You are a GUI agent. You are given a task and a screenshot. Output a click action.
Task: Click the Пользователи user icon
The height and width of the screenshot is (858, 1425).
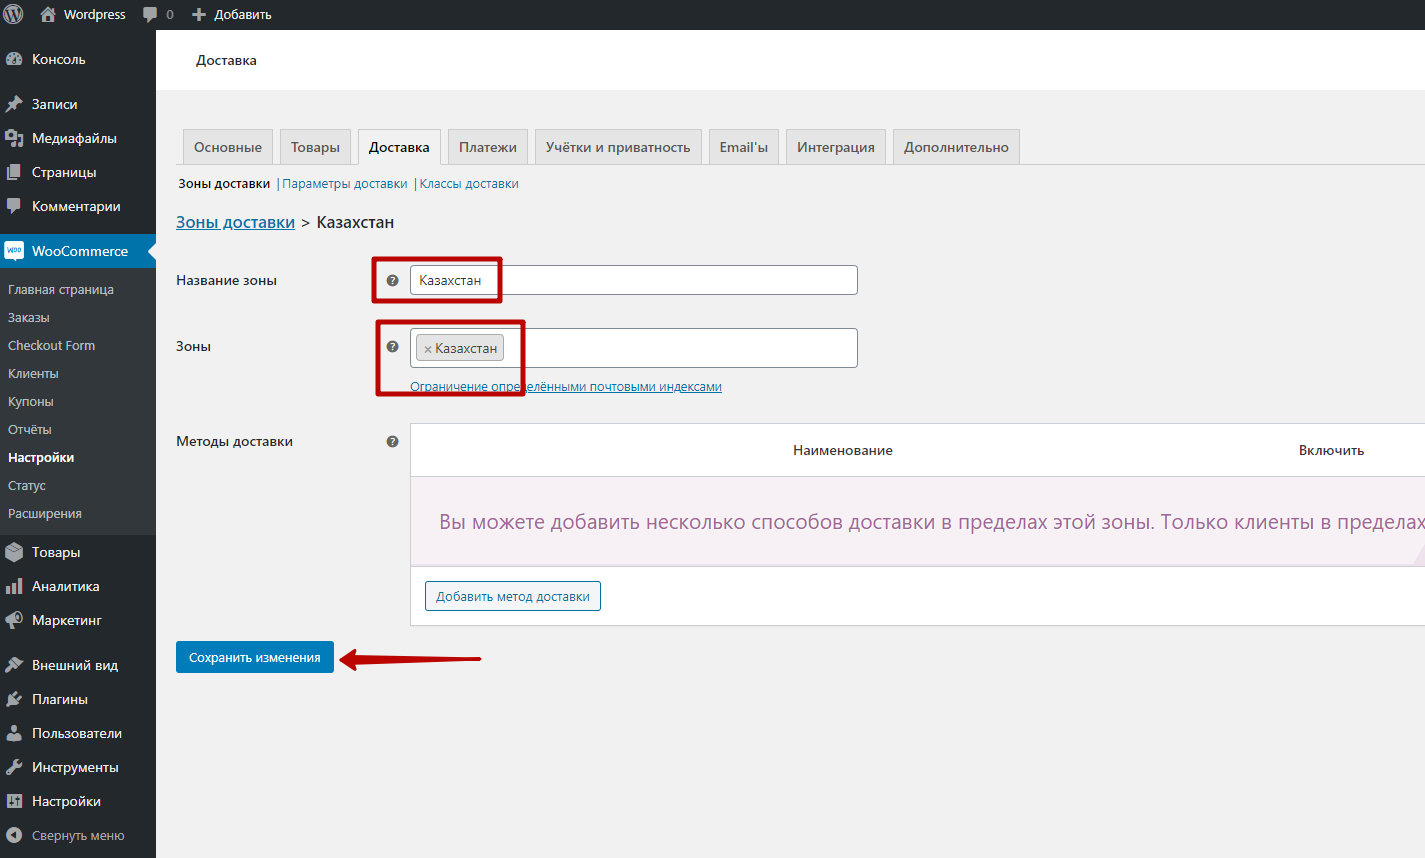coord(14,733)
